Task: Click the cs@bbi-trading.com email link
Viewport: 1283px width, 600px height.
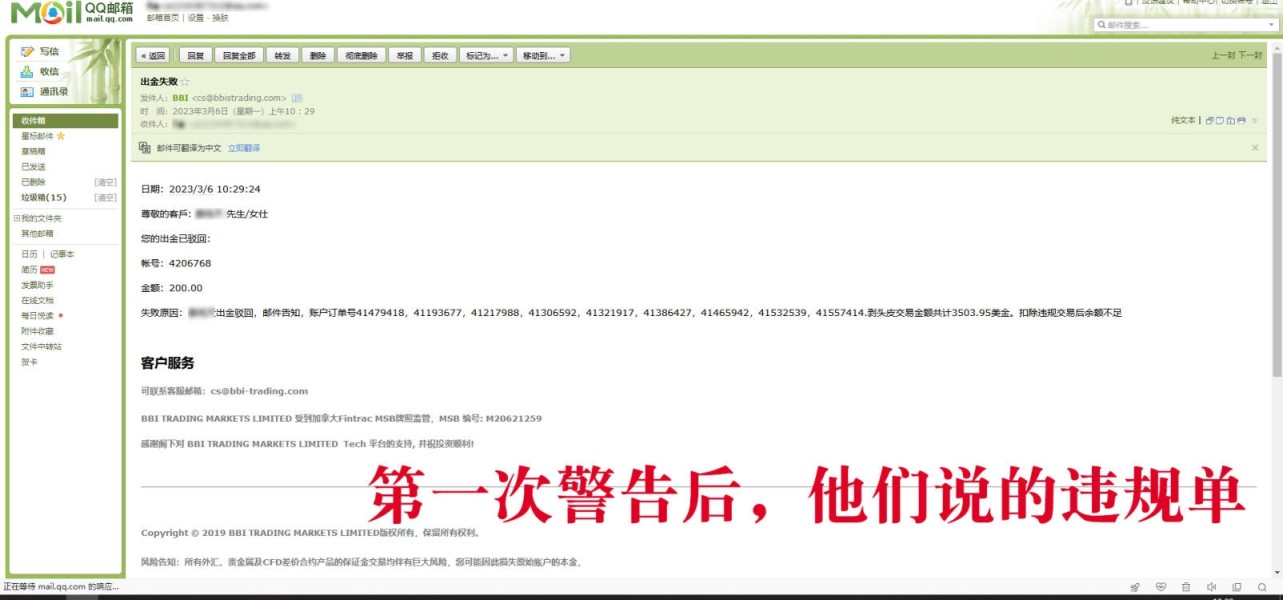Action: point(259,391)
